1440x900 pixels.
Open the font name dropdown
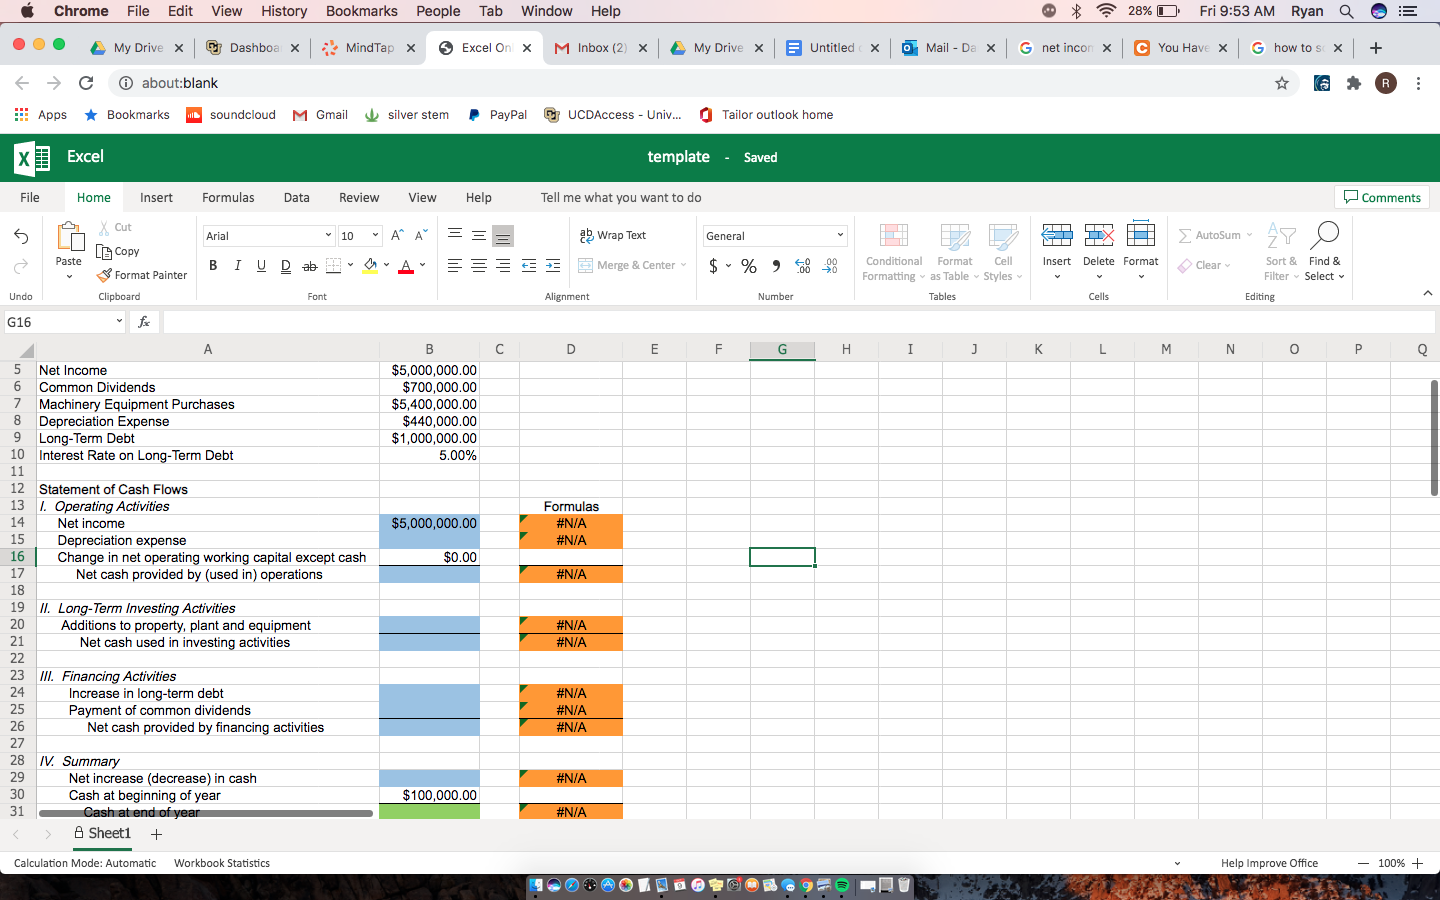328,236
